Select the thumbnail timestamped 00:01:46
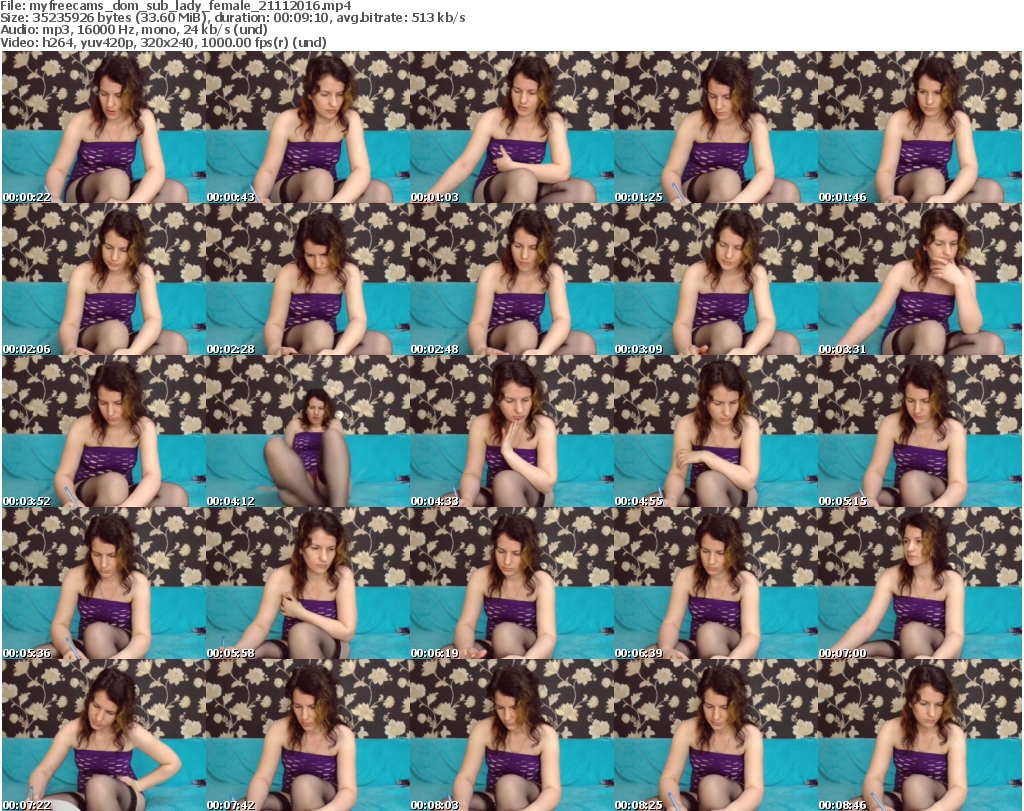Viewport: 1024px width, 811px height. coord(920,127)
